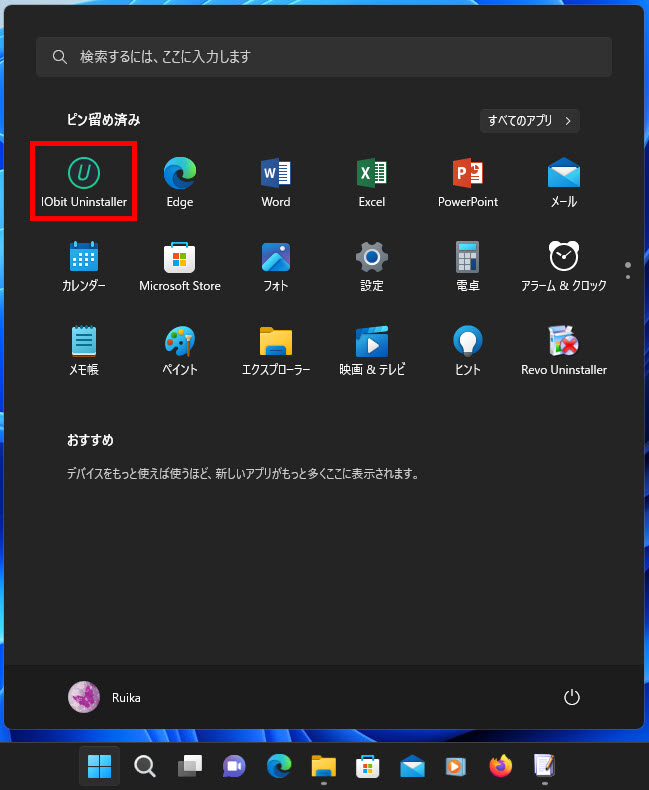Viewport: 649px width, 790px height.
Task: Launch the メモ帳 notepad app
Action: click(x=84, y=349)
